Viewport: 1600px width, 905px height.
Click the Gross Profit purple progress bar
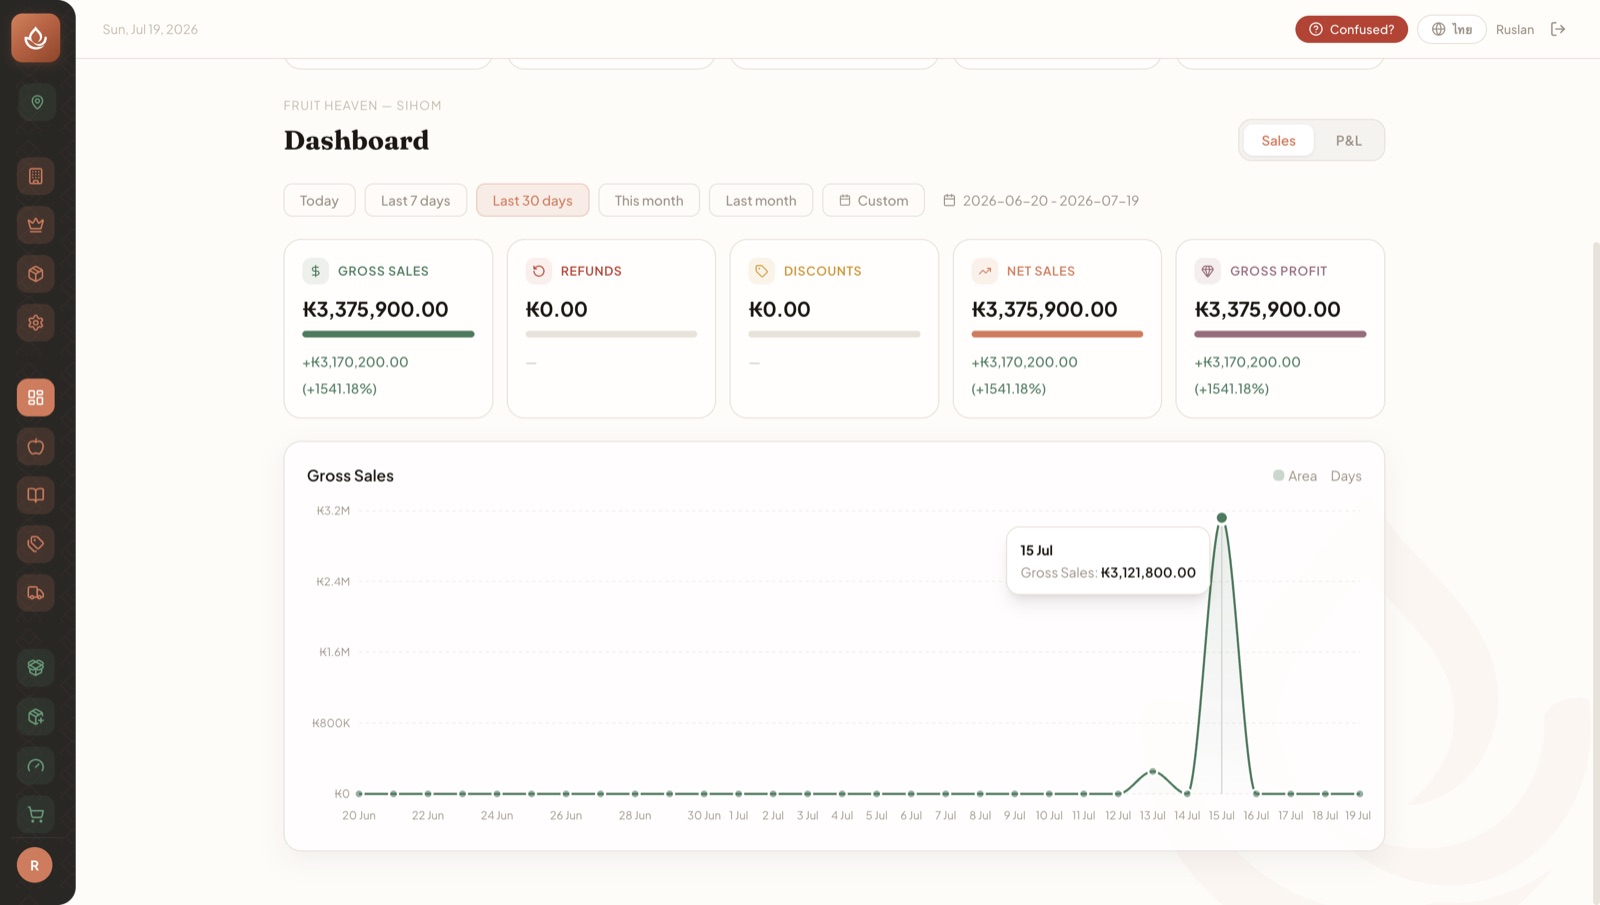coord(1280,334)
